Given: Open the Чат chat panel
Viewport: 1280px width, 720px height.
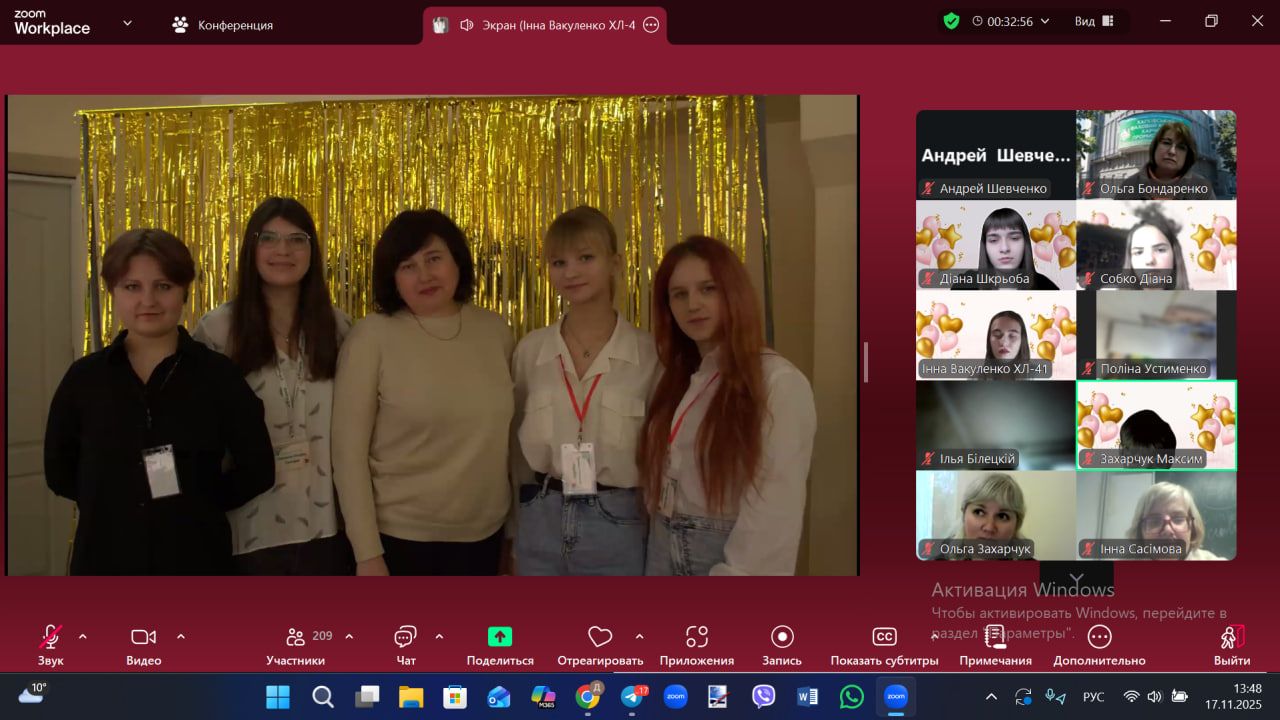Looking at the screenshot, I should pos(405,638).
